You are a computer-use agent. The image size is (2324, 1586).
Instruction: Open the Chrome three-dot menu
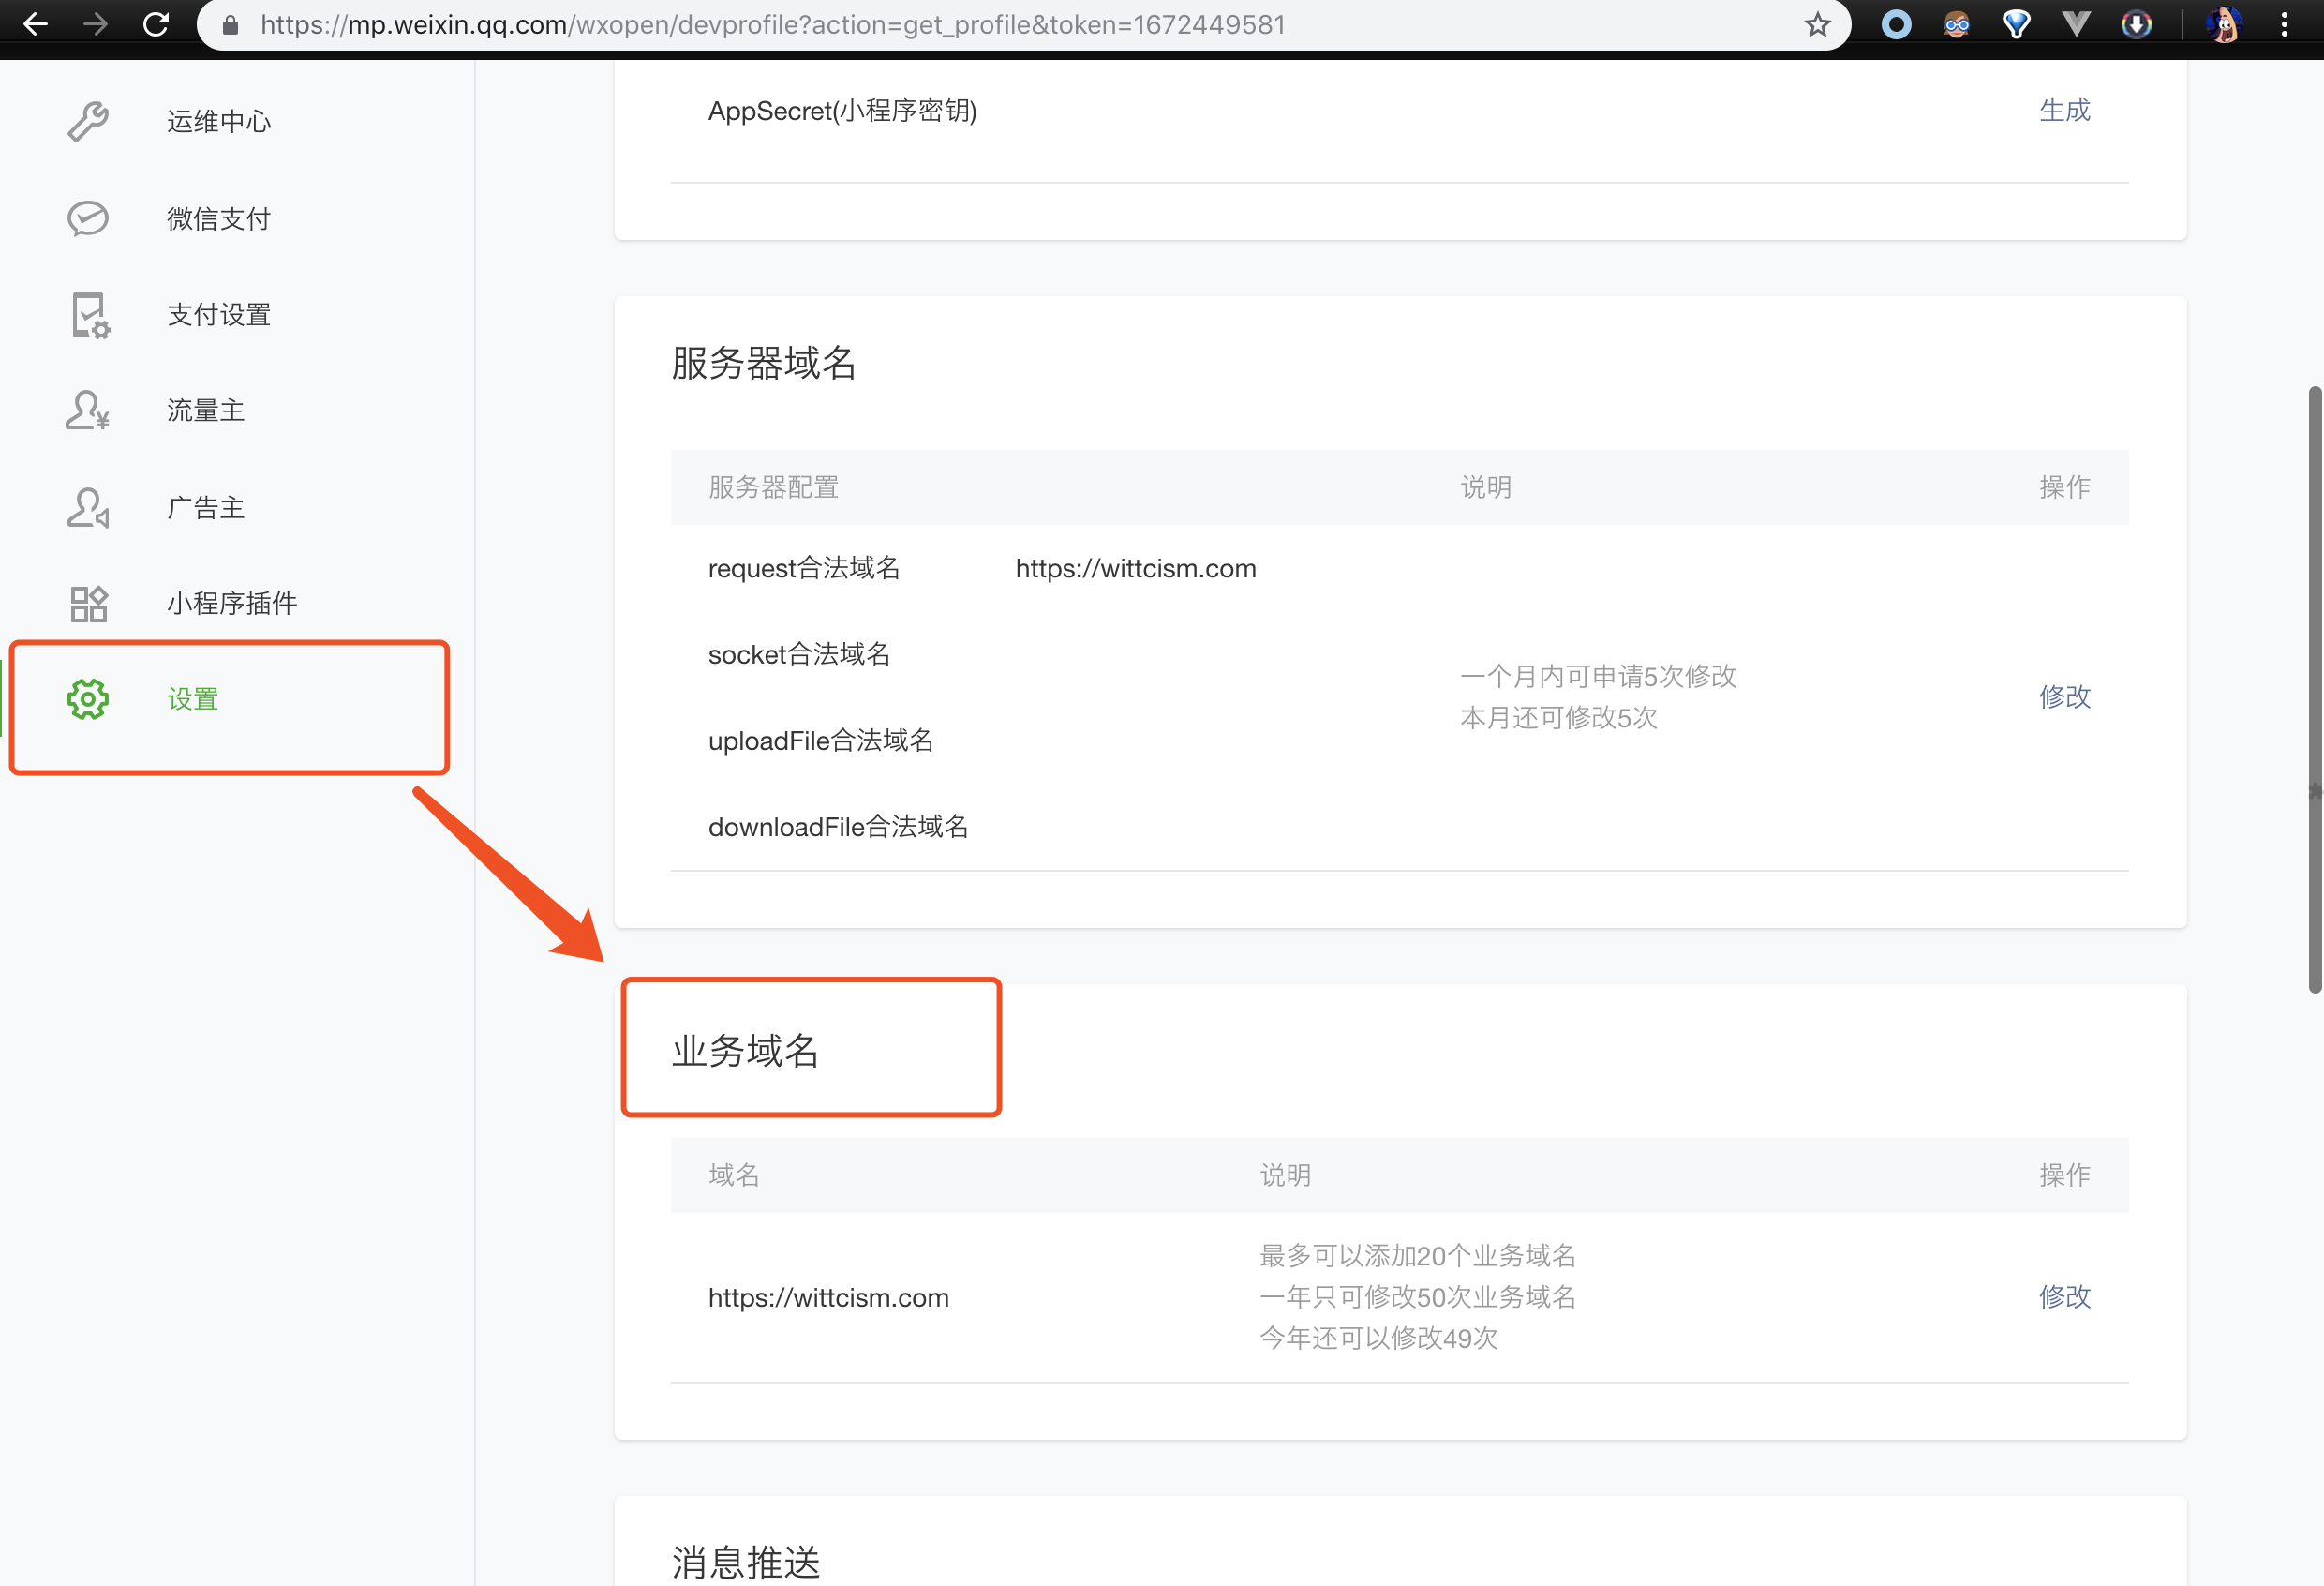click(2284, 25)
